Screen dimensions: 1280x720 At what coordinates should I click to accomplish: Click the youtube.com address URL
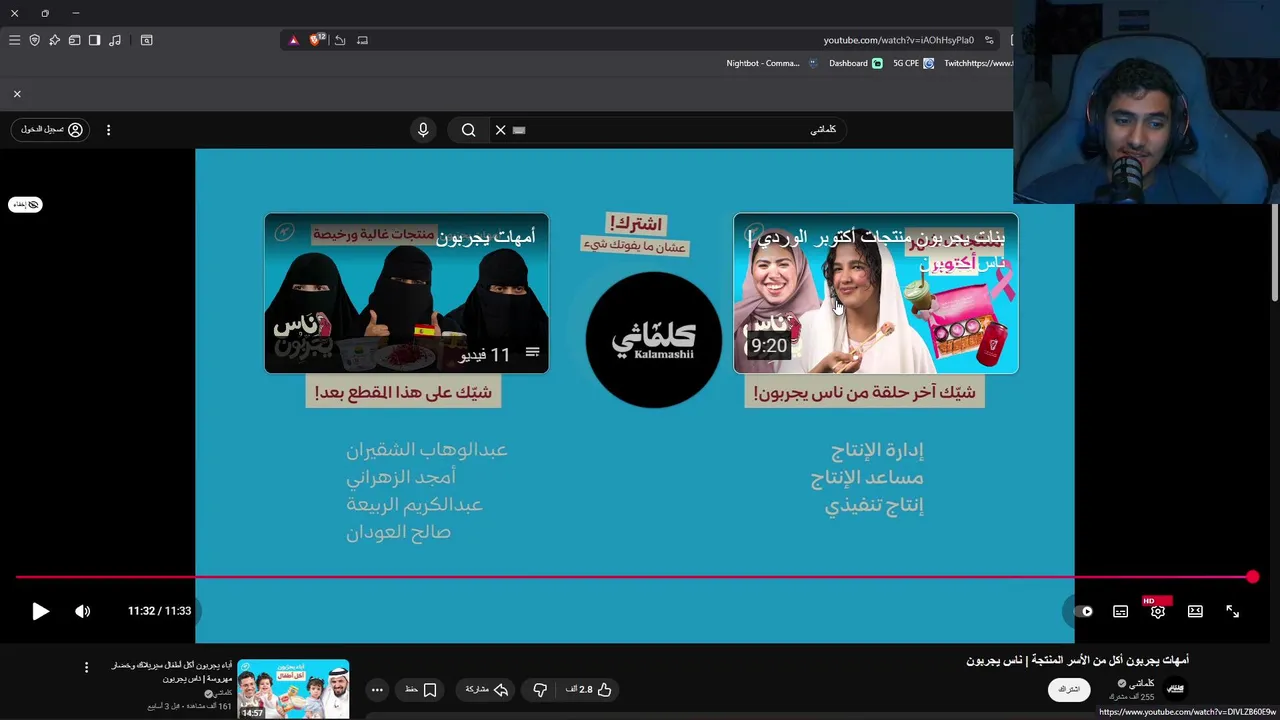pos(898,40)
